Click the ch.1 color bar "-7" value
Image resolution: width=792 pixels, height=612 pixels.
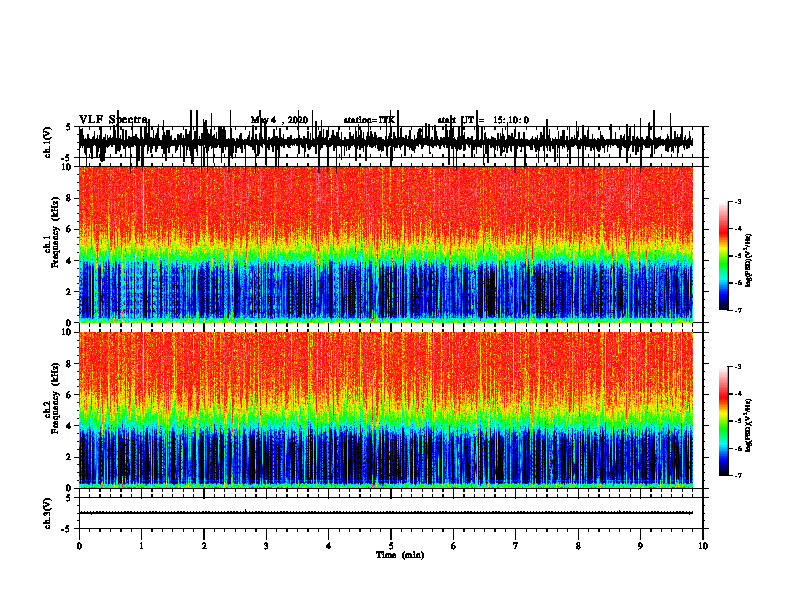738,310
